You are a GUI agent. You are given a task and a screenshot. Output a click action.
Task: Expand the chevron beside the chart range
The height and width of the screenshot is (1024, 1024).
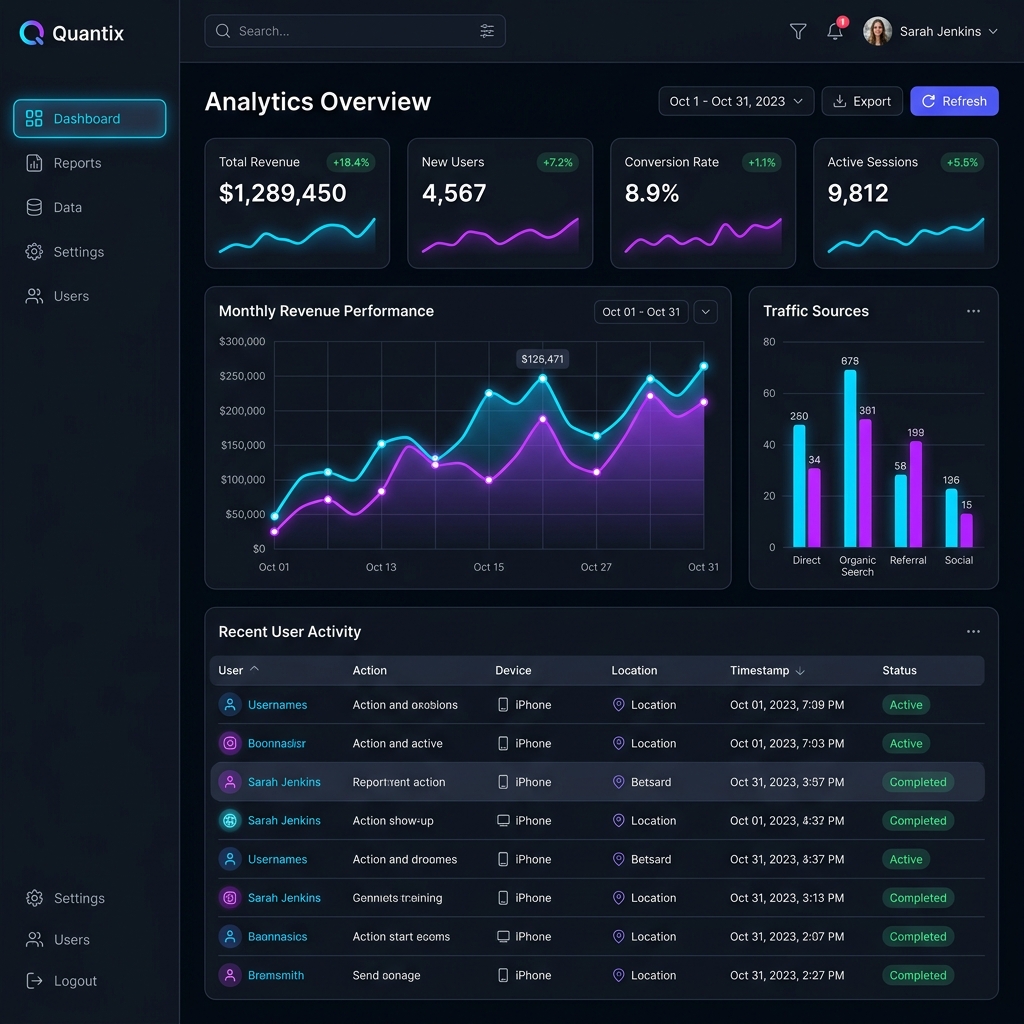coord(705,312)
